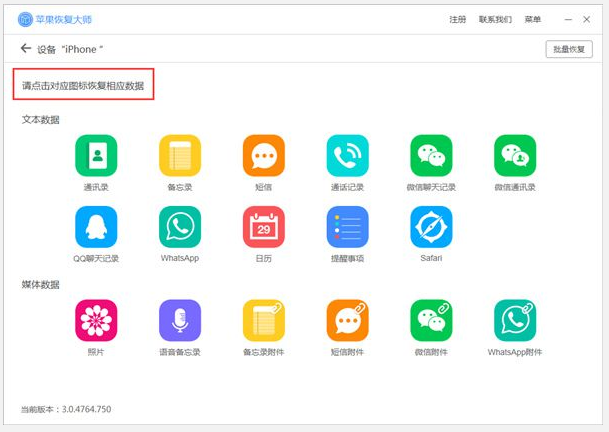The image size is (609, 432).
Task: Click the 批量恢复 batch recovery button
Action: (x=569, y=49)
